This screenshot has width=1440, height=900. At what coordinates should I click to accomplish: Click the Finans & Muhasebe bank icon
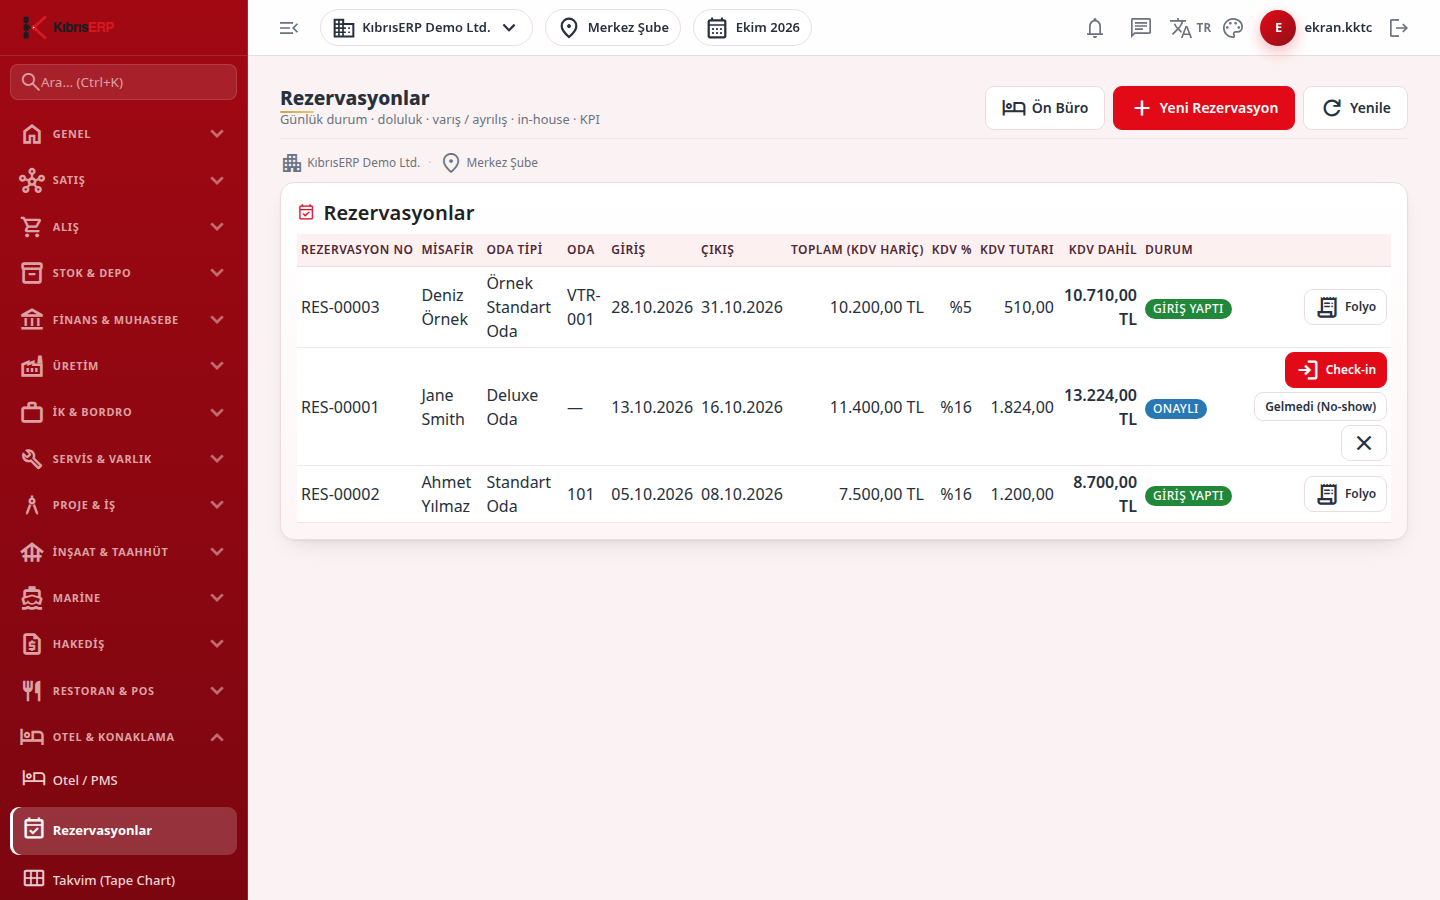pyautogui.click(x=32, y=320)
